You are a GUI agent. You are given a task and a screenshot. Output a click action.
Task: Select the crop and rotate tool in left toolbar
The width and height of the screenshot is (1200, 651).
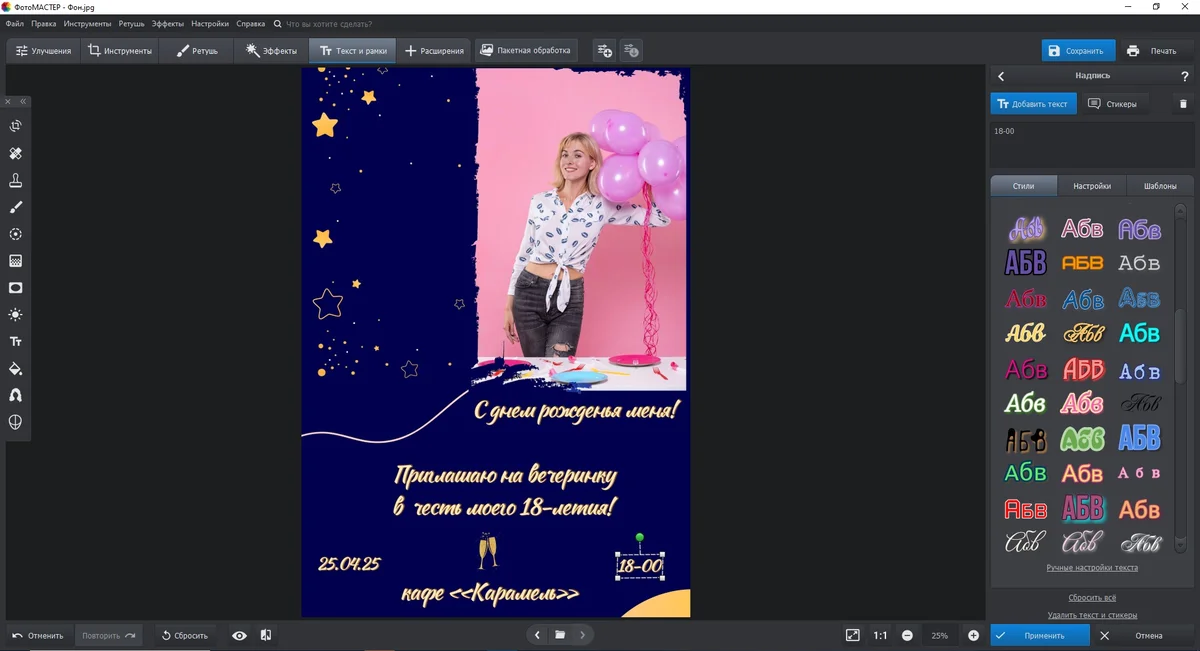[16, 126]
